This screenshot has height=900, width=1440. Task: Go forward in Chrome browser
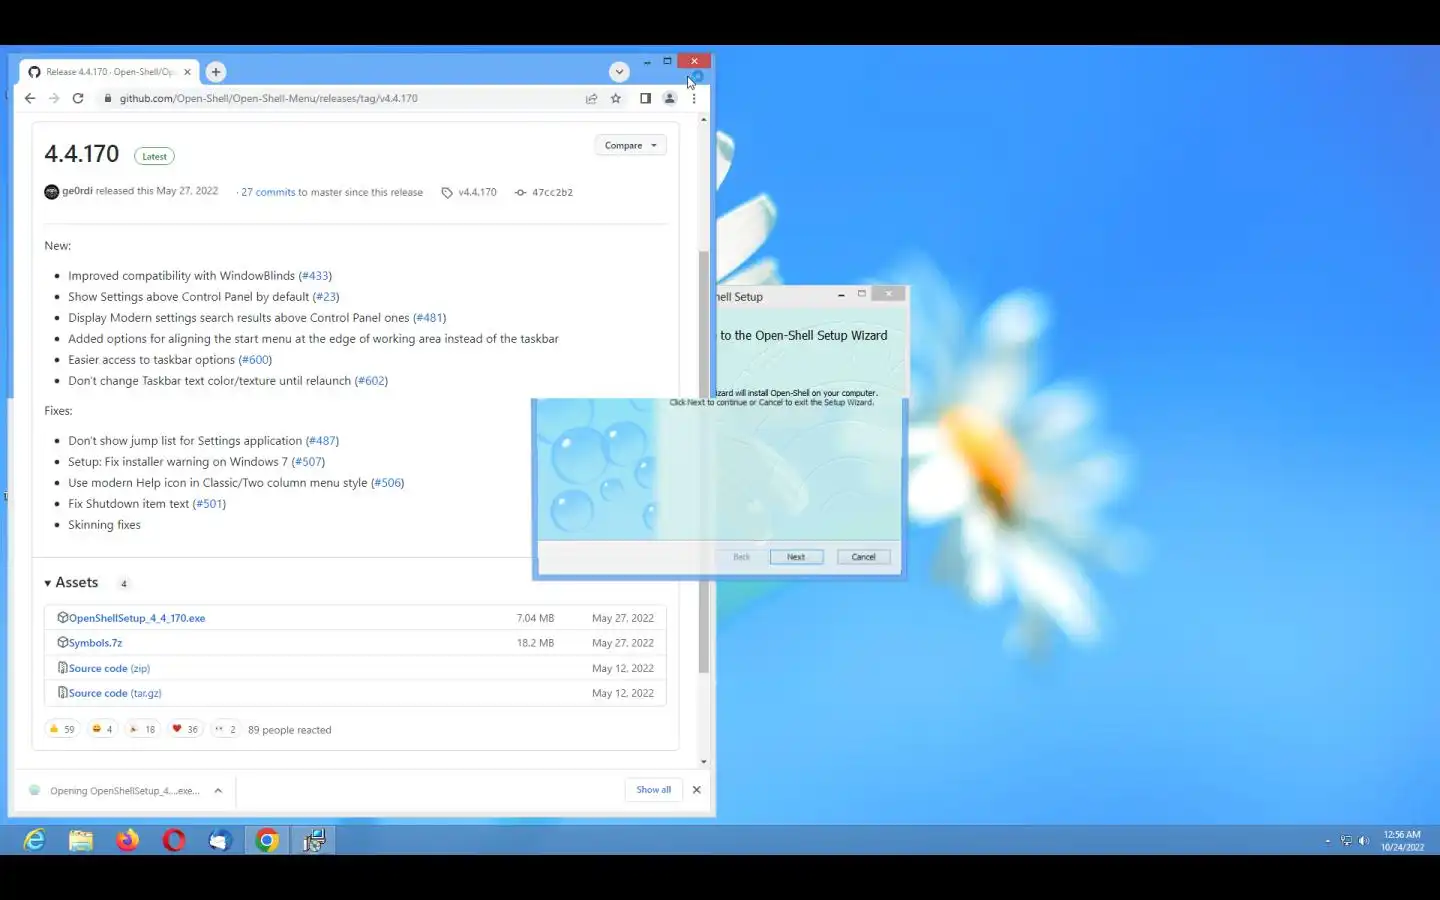point(54,98)
